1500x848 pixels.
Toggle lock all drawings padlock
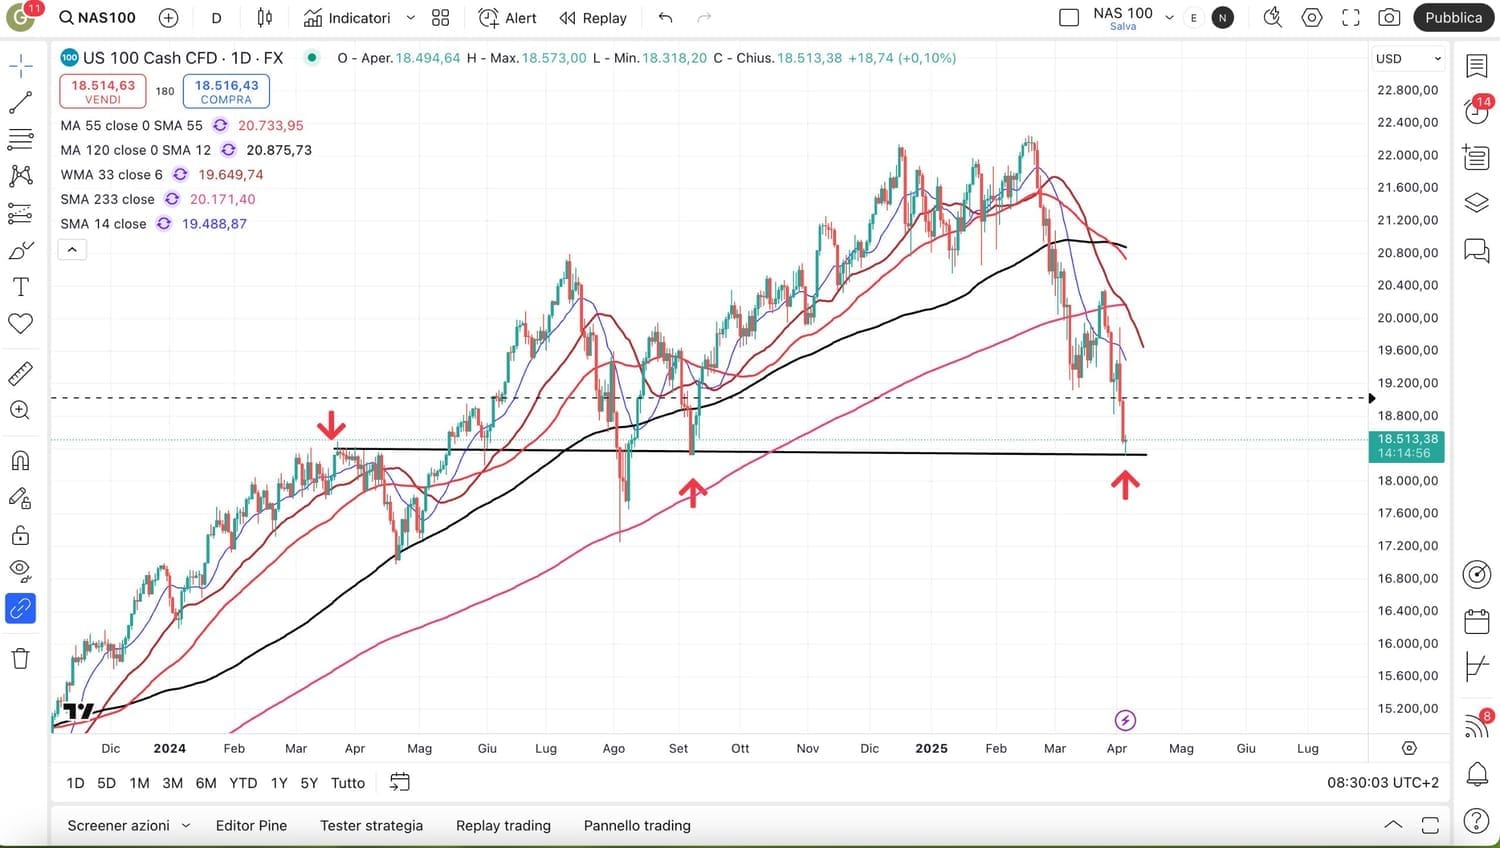tap(20, 535)
